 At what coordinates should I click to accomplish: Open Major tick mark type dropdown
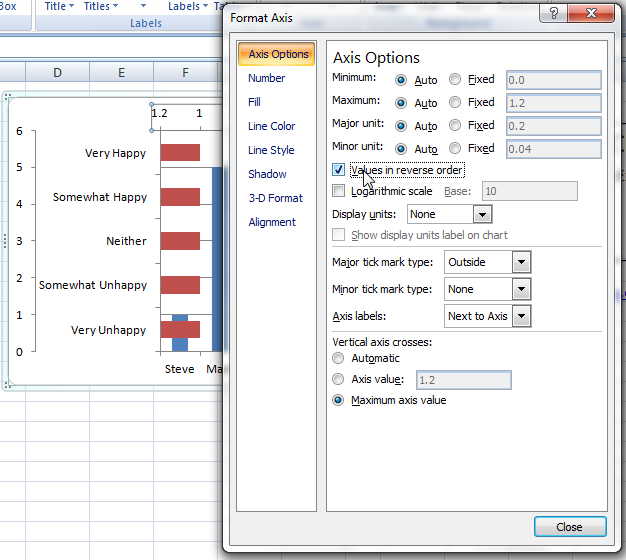pyautogui.click(x=521, y=262)
